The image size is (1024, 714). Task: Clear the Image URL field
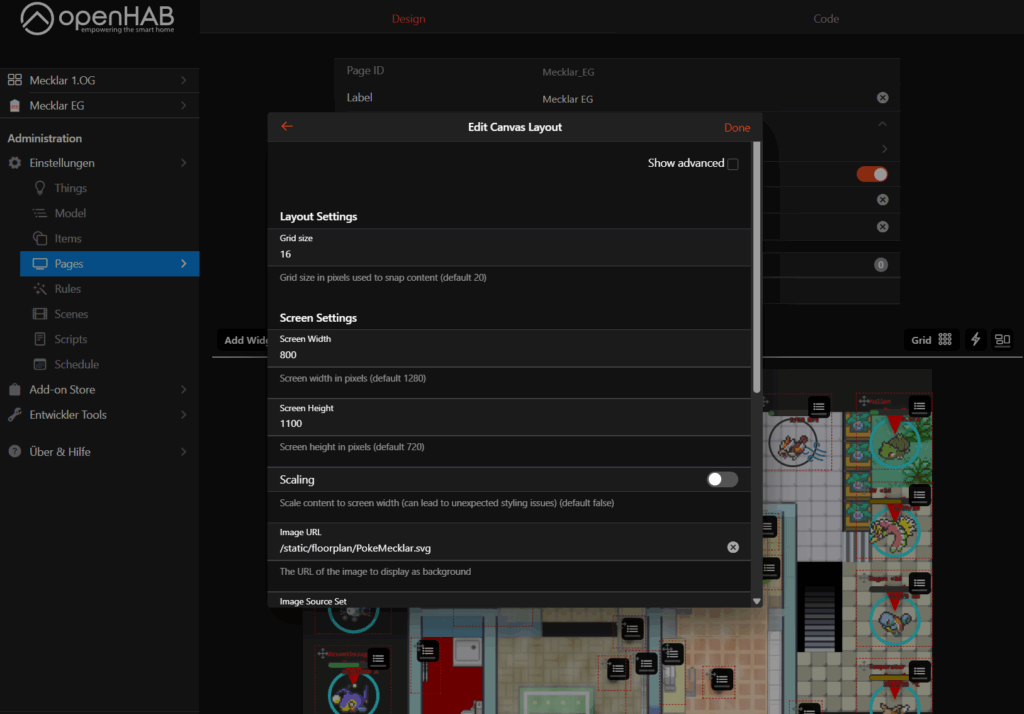click(733, 547)
